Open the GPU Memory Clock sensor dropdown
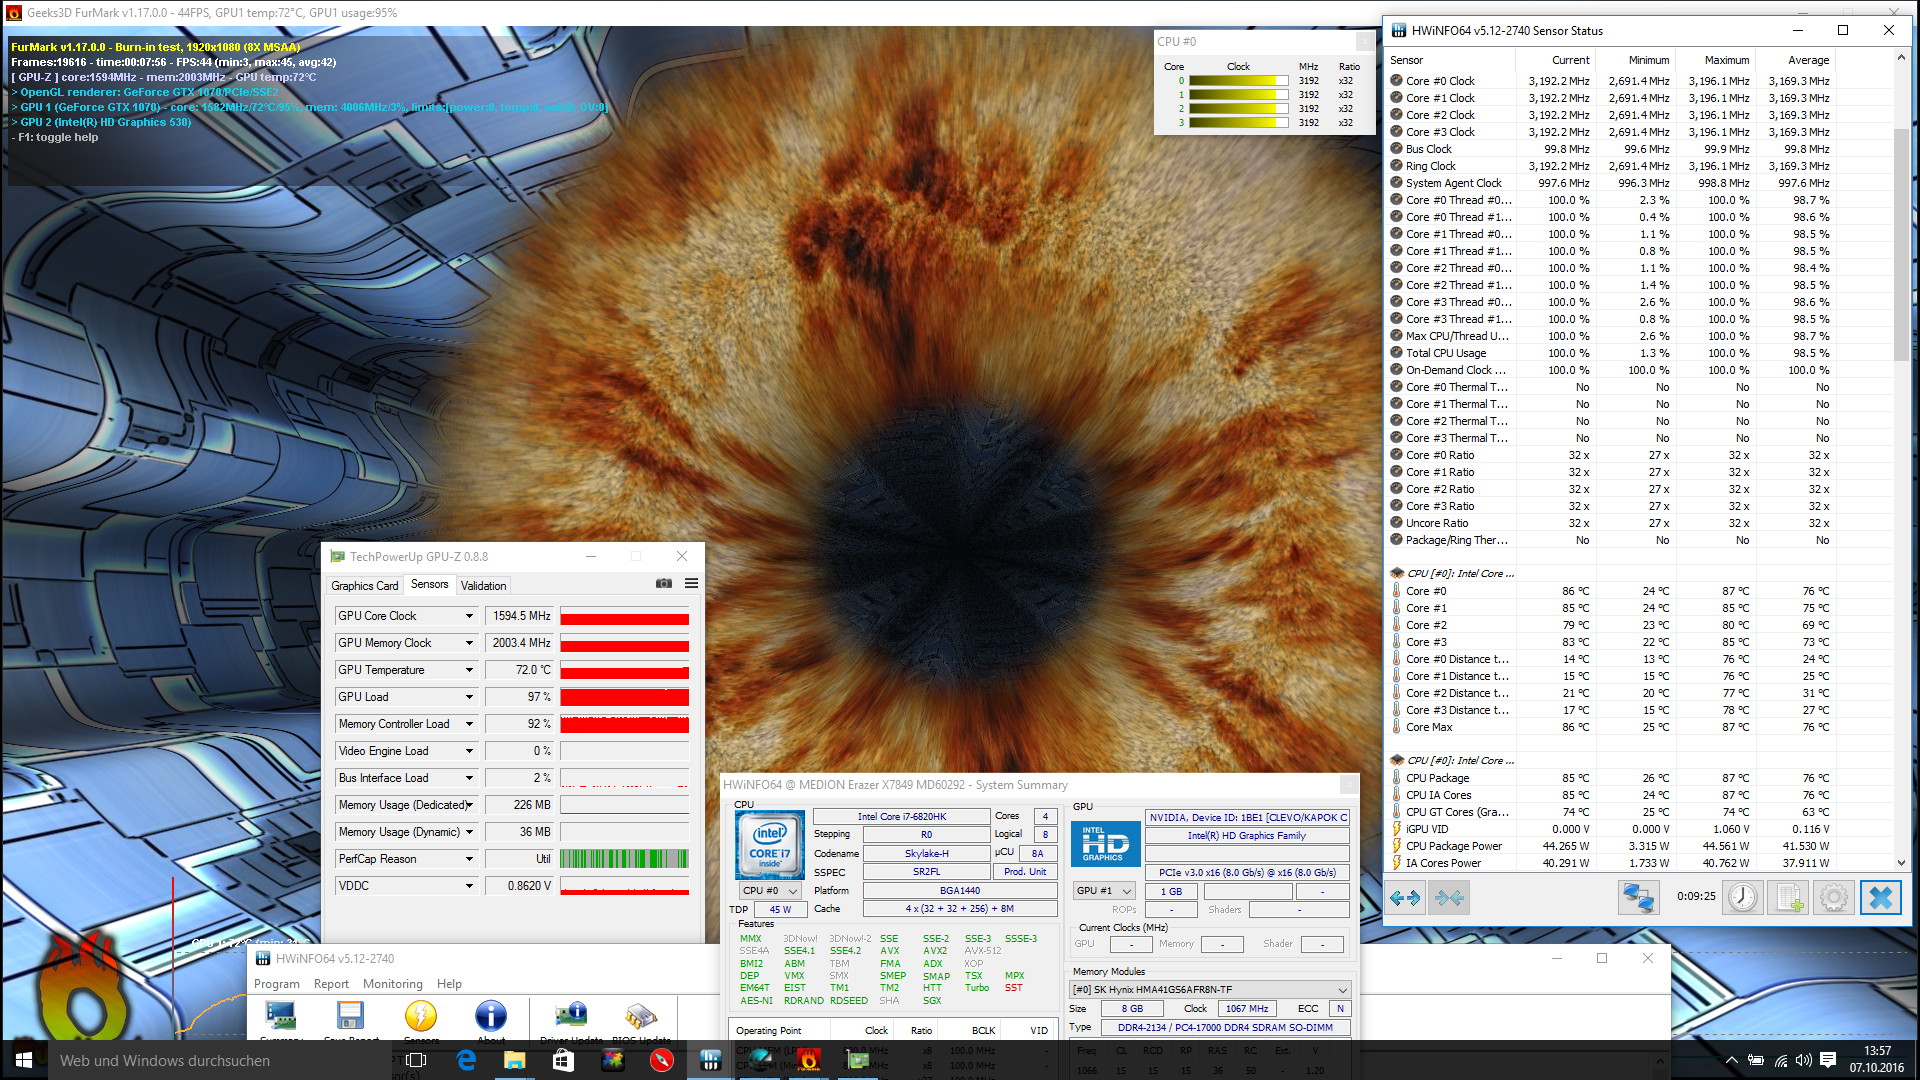Viewport: 1920px width, 1080px height. 469,643
